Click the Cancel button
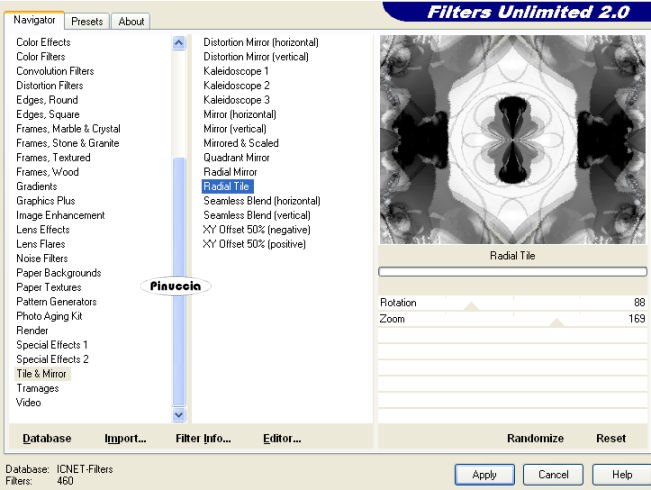Image resolution: width=651 pixels, height=490 pixels. tap(553, 474)
